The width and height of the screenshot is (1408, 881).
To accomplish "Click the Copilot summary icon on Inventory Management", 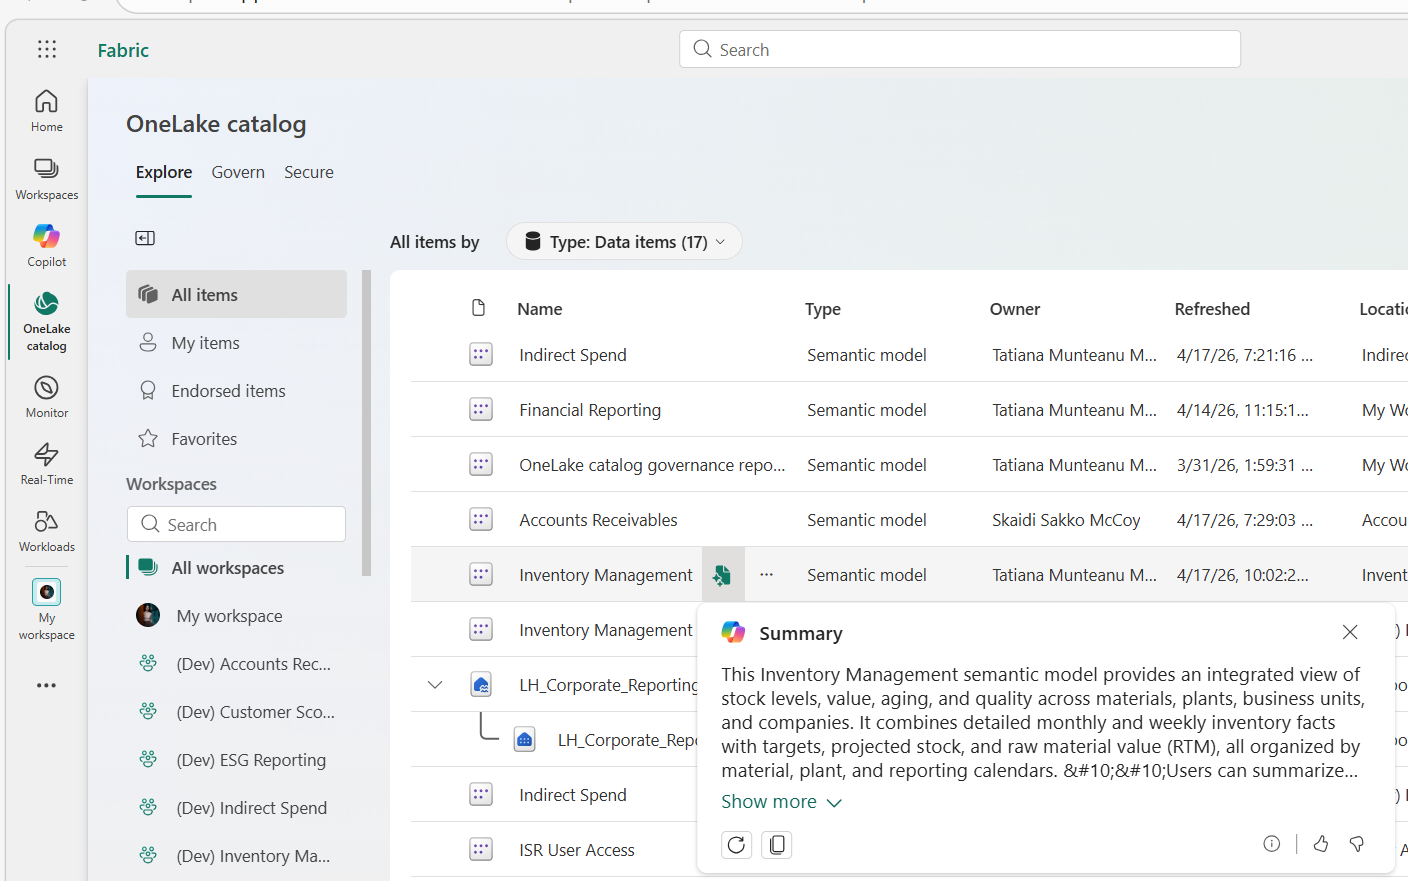I will (723, 575).
